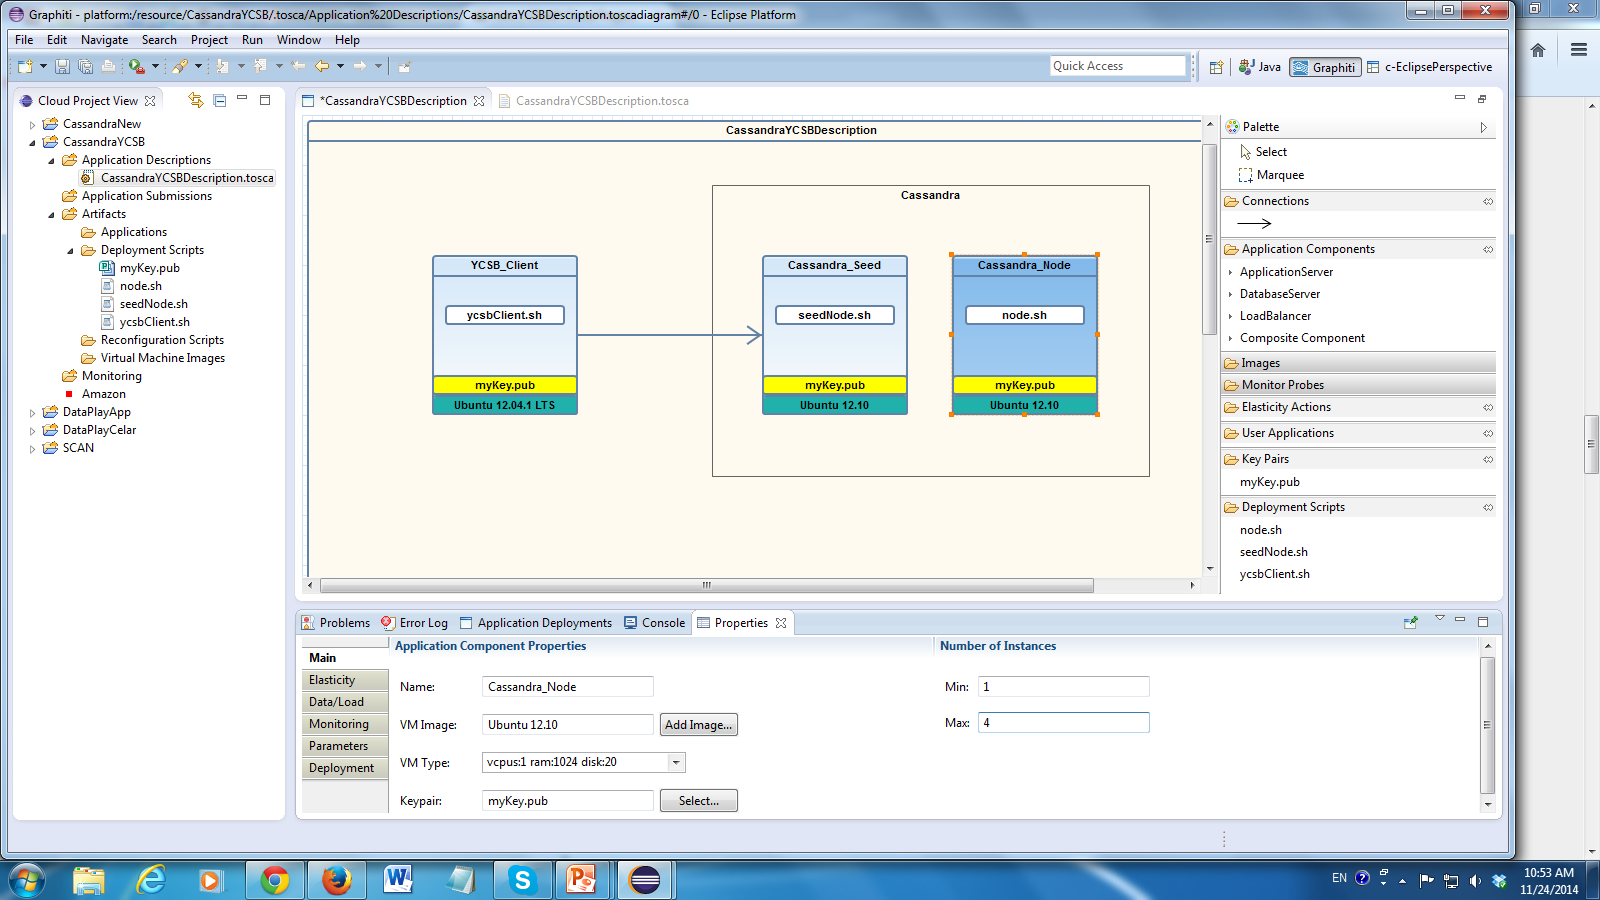The height and width of the screenshot is (900, 1600).
Task: Select the Marquee tool in Palette
Action: (1270, 175)
